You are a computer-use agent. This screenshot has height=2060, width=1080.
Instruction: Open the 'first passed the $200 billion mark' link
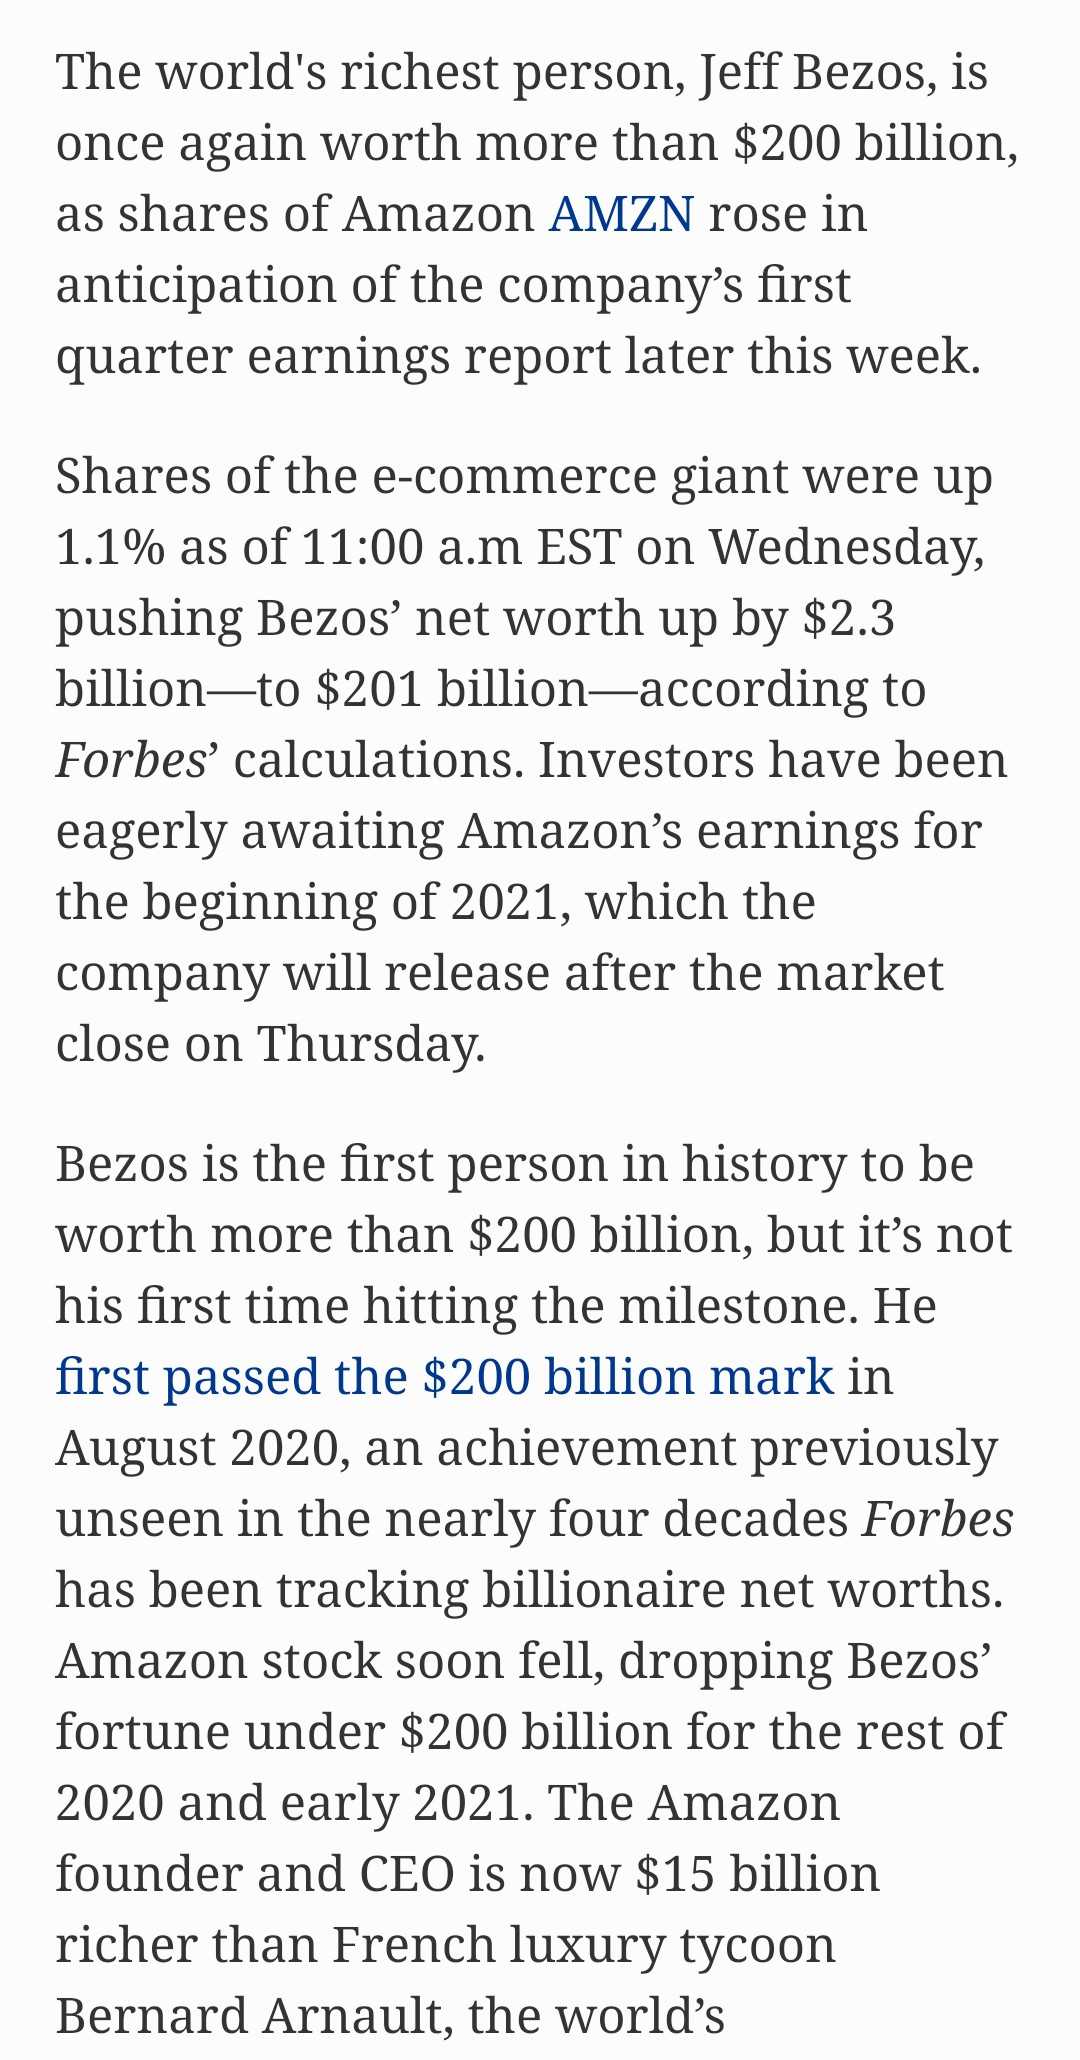(445, 1377)
